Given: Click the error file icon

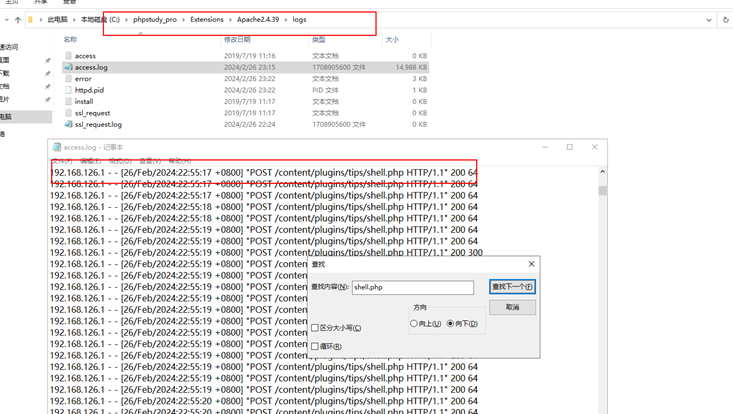Looking at the screenshot, I should point(69,79).
